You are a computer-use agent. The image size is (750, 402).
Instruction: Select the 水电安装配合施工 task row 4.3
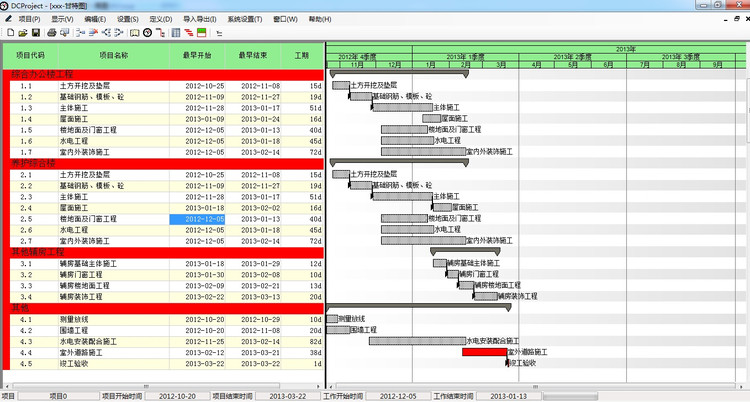pos(160,341)
